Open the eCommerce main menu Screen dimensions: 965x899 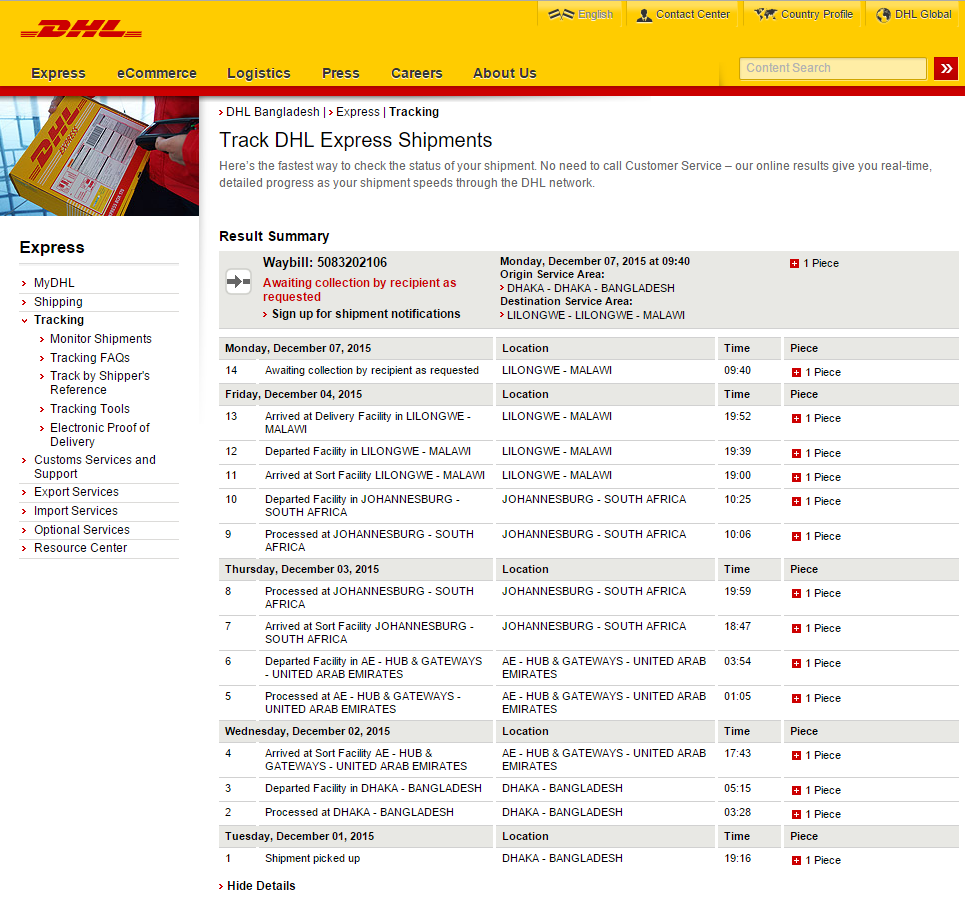[x=157, y=73]
